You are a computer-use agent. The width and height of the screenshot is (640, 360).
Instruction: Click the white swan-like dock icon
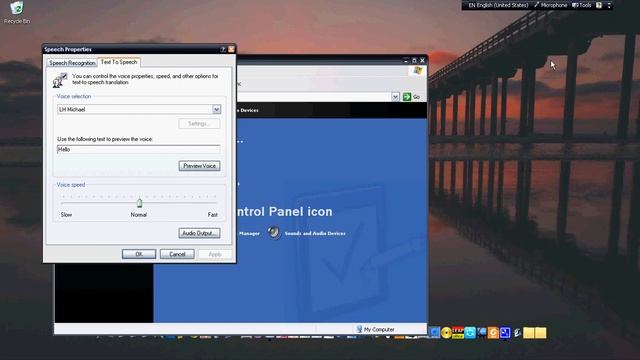(x=517, y=333)
